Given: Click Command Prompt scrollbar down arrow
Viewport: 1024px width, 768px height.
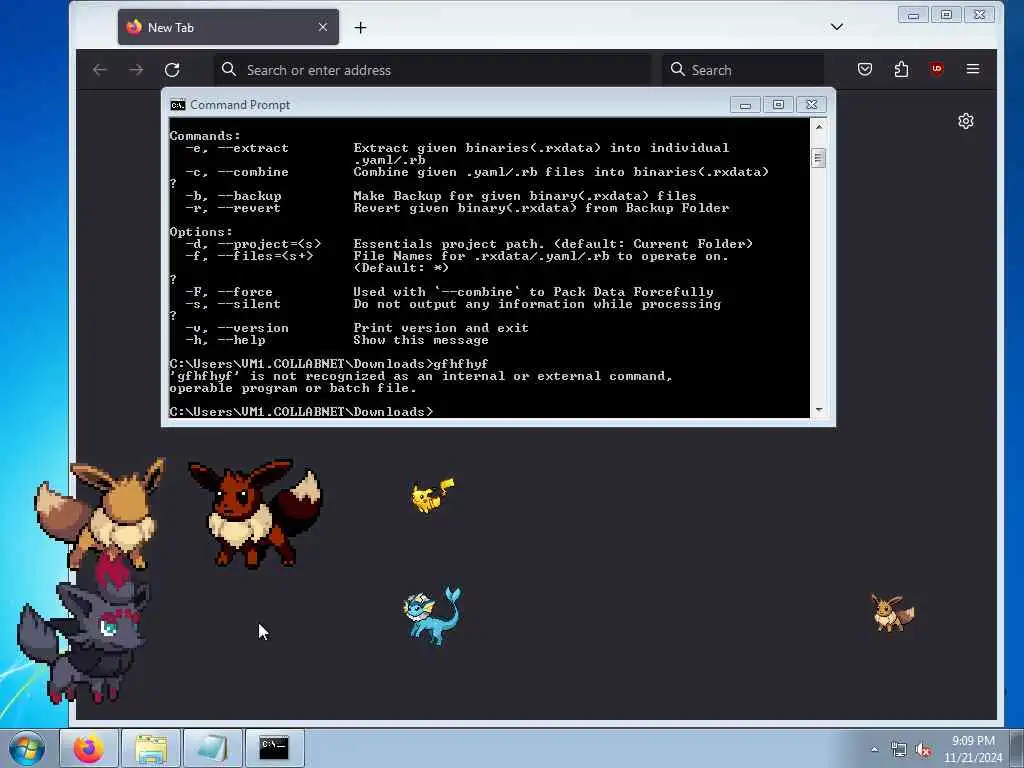Looking at the screenshot, I should 819,410.
